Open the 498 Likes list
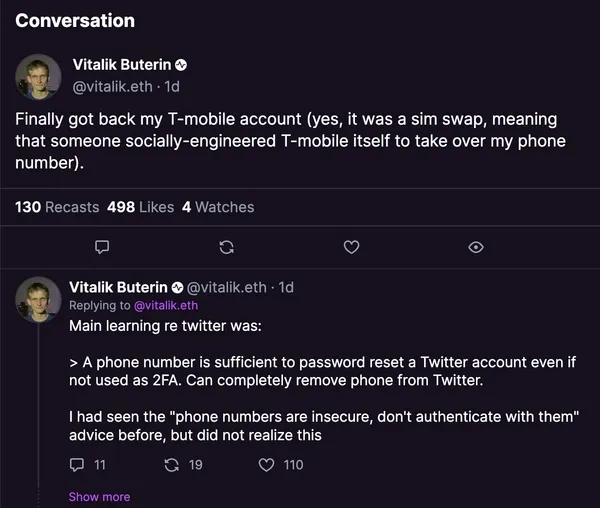The image size is (600, 508). pyautogui.click(x=140, y=207)
